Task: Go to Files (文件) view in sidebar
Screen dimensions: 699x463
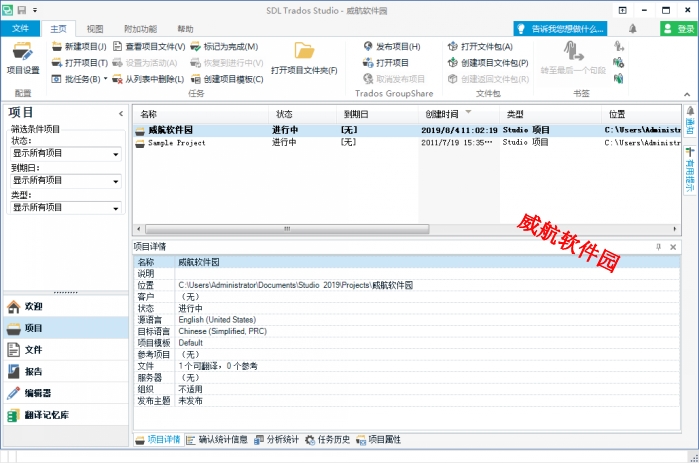Action: 66,350
